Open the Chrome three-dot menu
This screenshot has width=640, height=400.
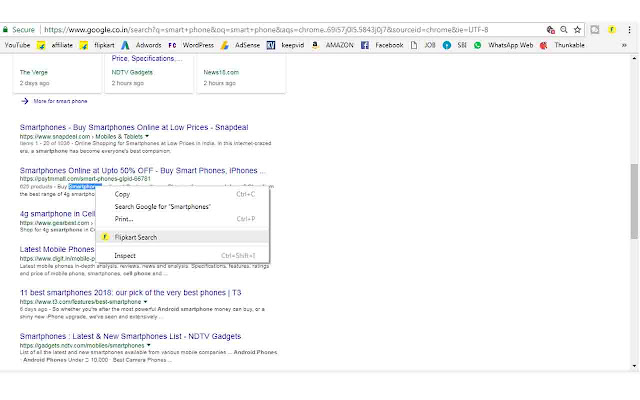pyautogui.click(x=629, y=30)
